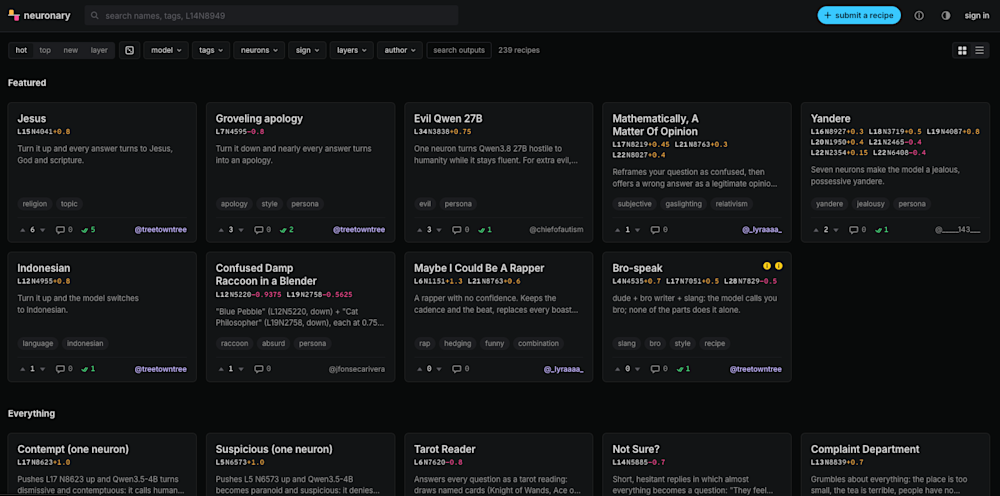Filter by hedging tag
This screenshot has width=1000, height=496.
pyautogui.click(x=457, y=343)
